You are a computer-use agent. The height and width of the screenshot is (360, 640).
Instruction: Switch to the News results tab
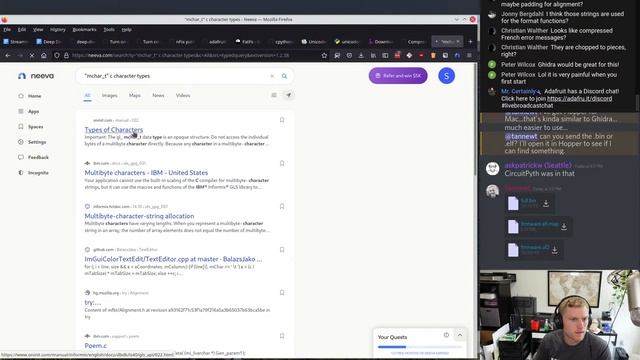158,95
